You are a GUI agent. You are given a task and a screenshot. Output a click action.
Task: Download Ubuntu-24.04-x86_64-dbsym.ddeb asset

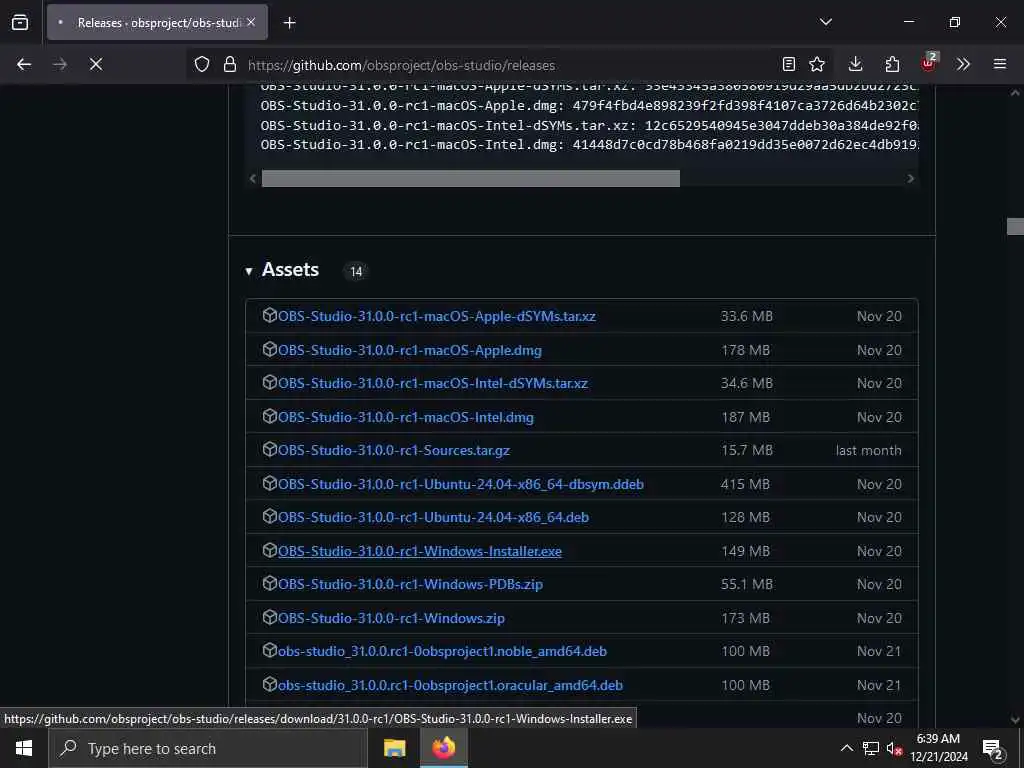tap(460, 485)
